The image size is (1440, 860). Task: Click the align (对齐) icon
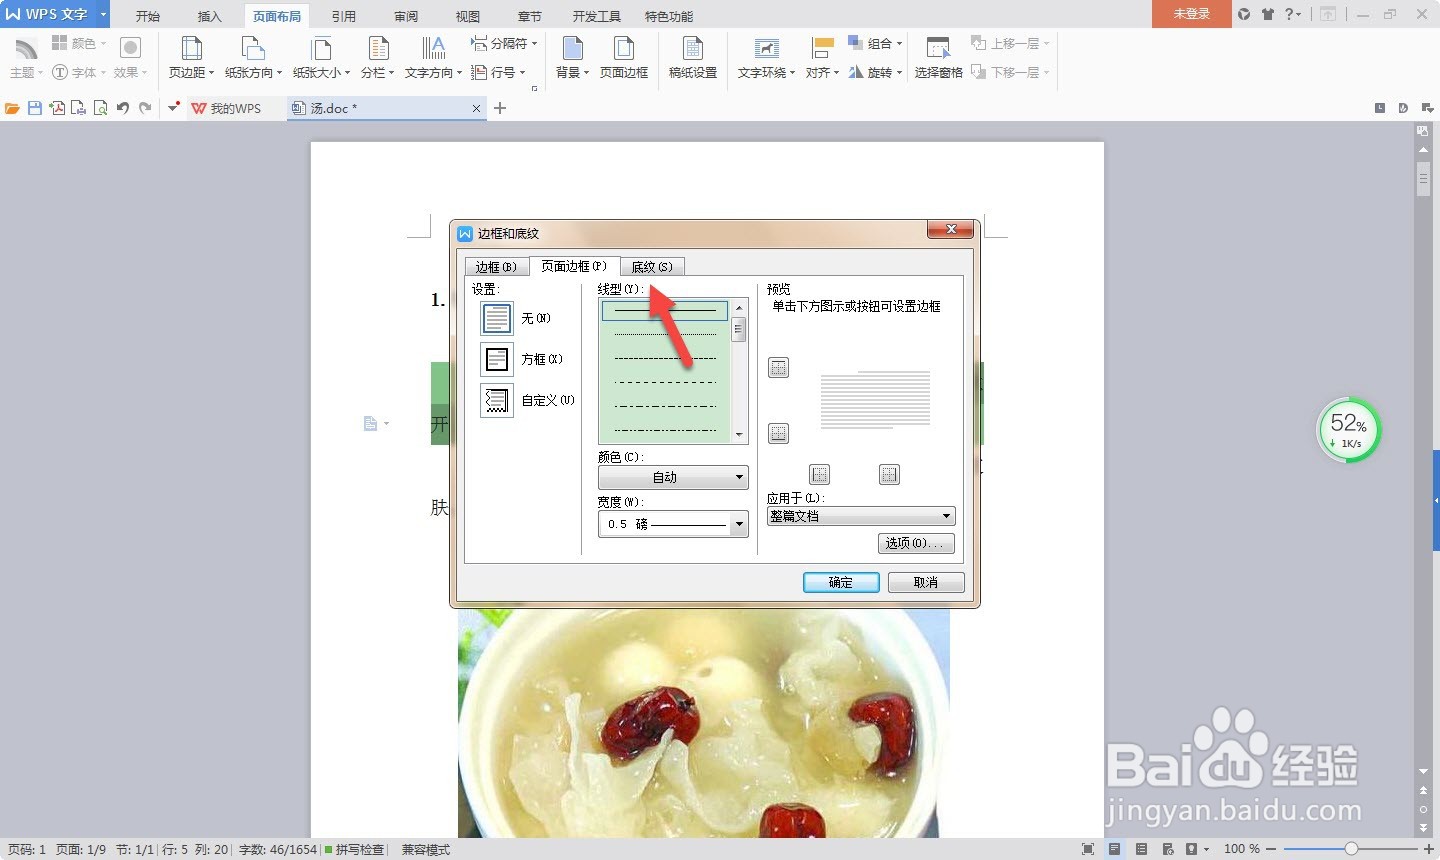pos(822,48)
